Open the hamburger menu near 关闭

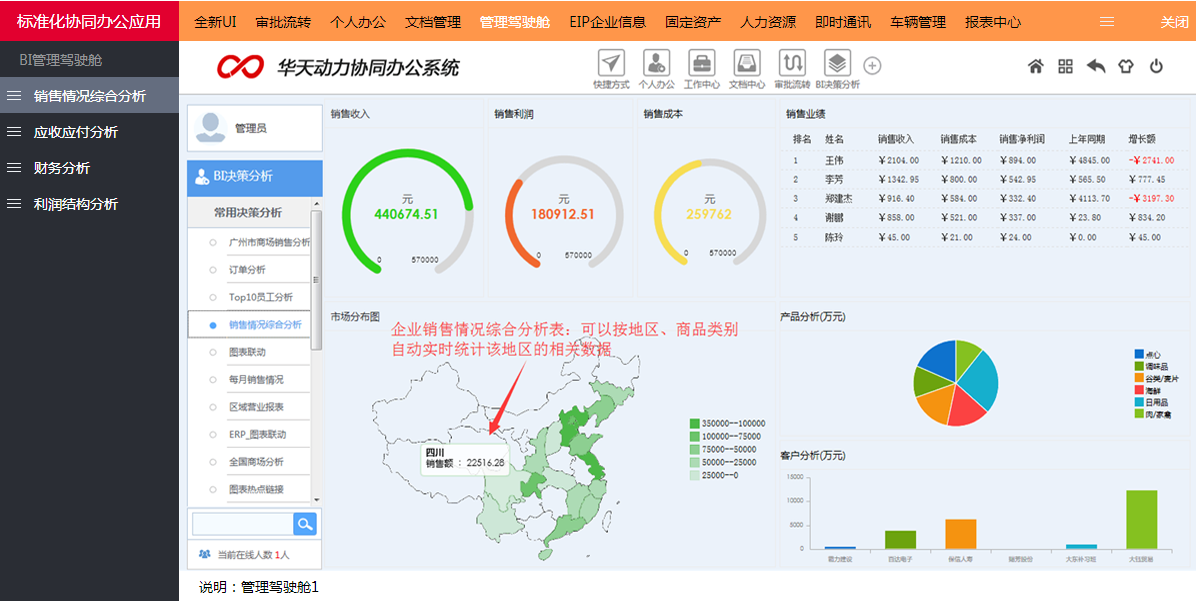[1107, 20]
